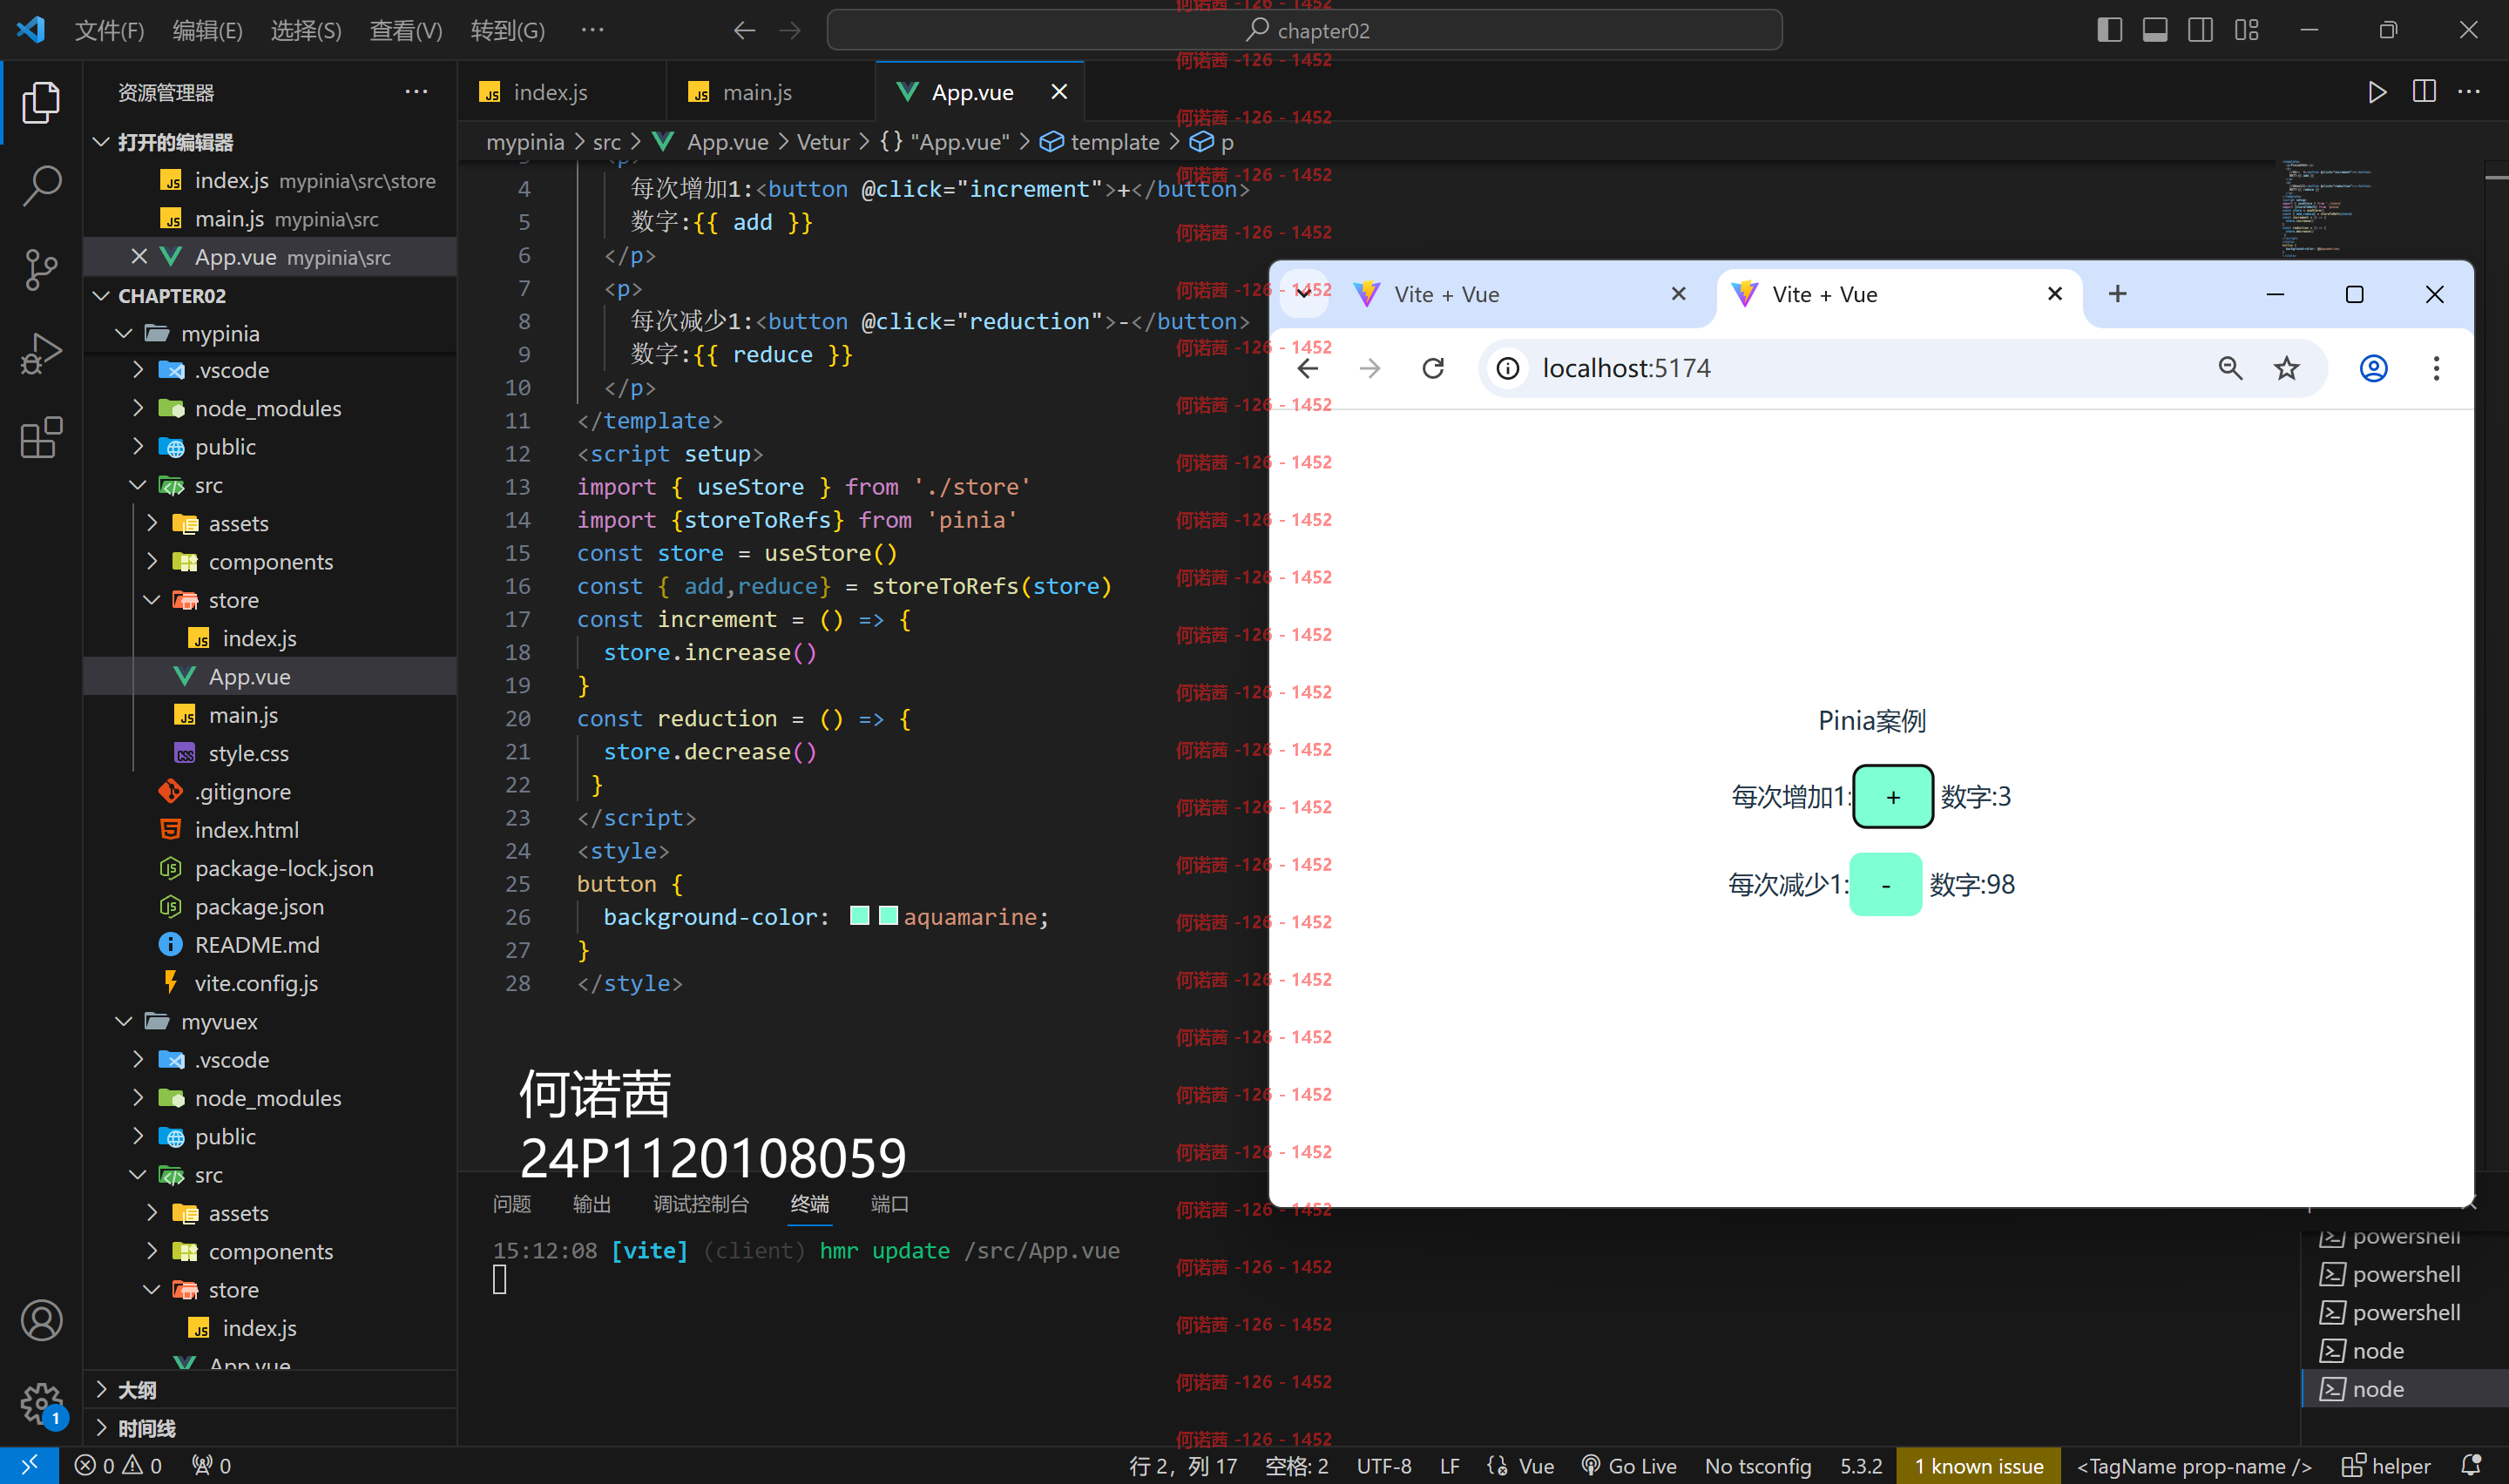
Task: Open the Accounts menu in activity bar
Action: pos(41,1321)
